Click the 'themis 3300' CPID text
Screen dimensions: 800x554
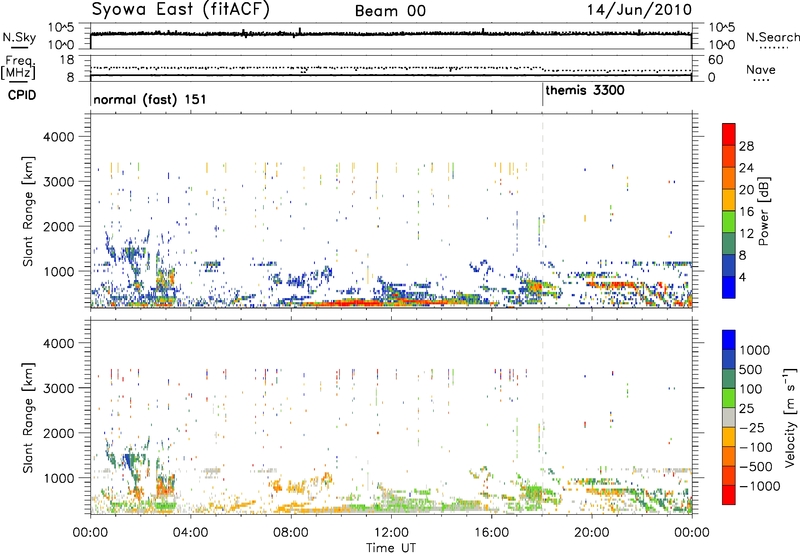[x=585, y=90]
